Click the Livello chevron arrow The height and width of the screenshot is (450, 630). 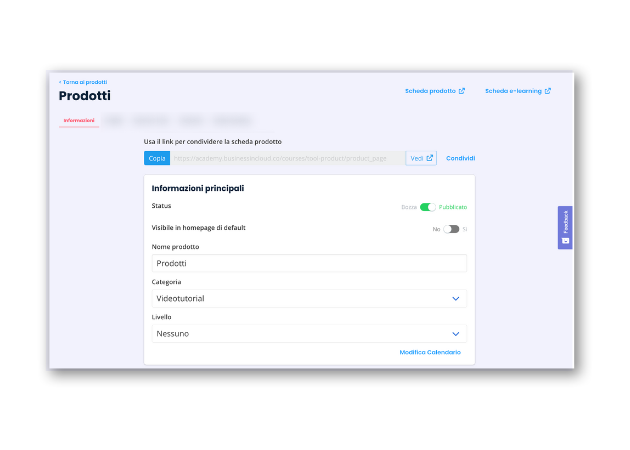tap(456, 333)
